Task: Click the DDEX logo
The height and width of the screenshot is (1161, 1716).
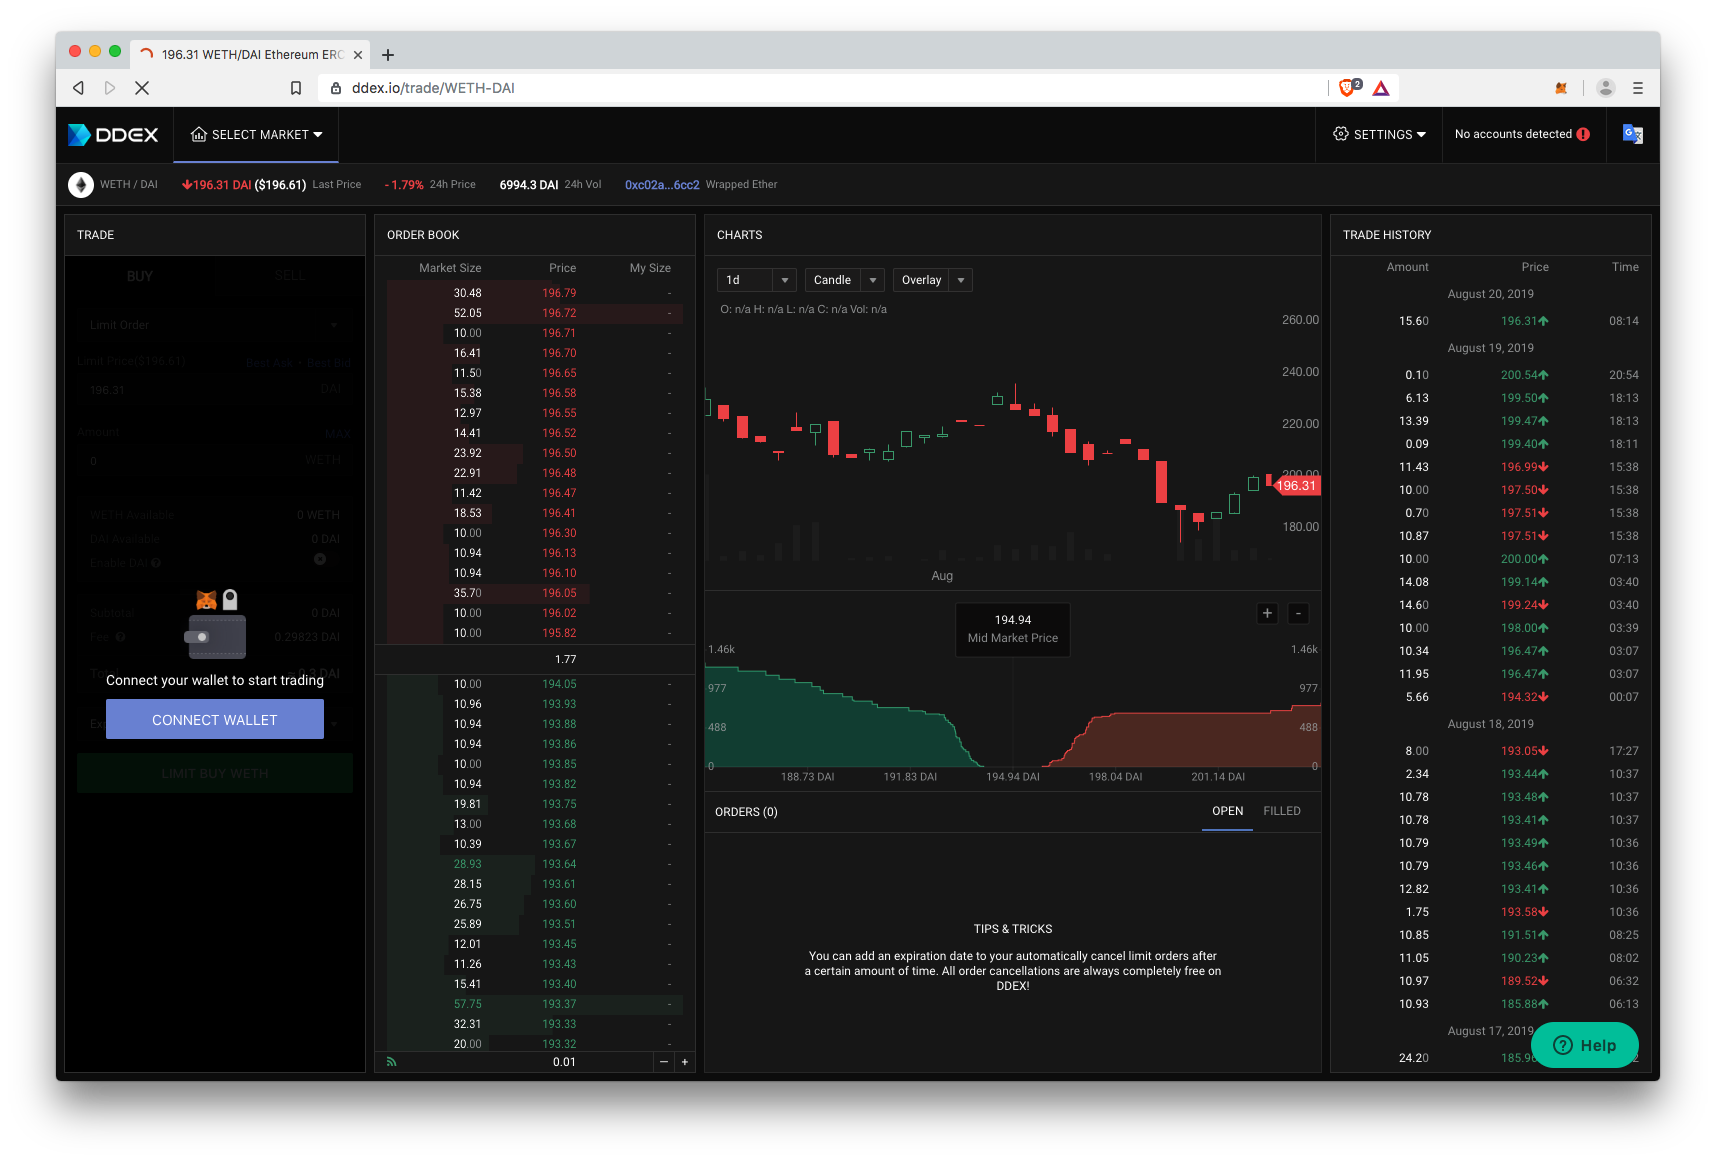Action: 113,135
